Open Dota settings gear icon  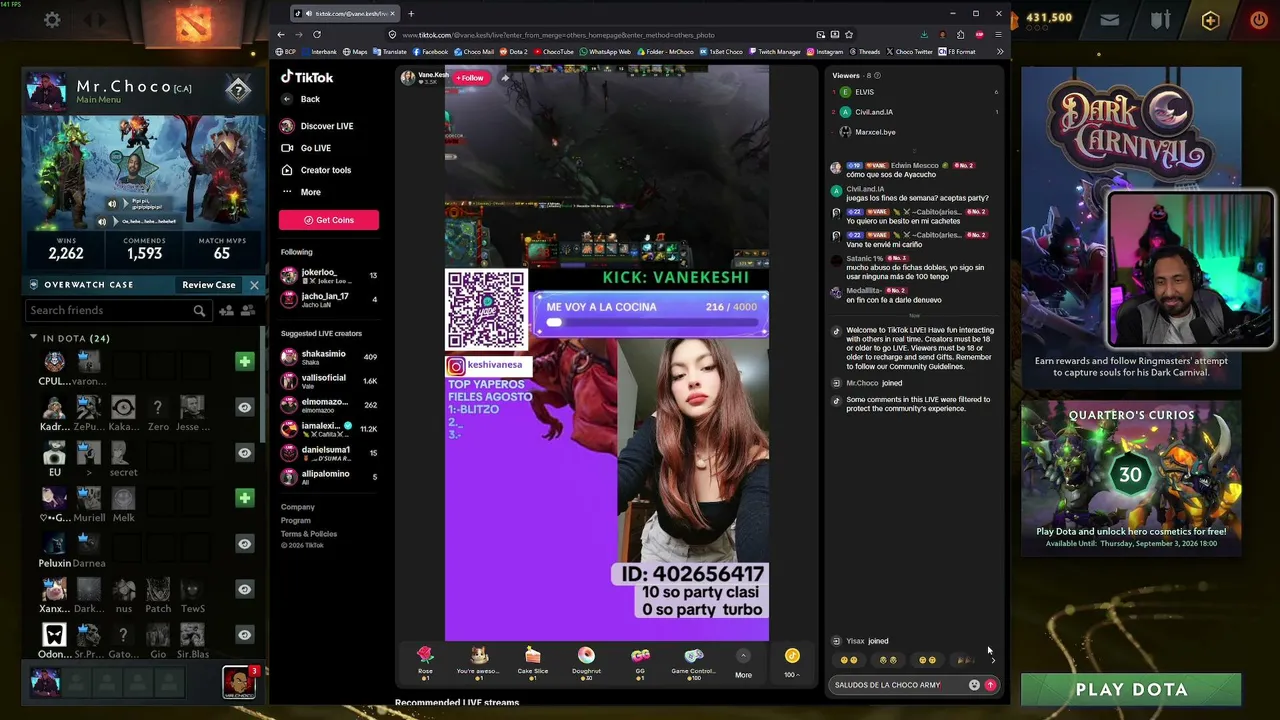pos(52,19)
